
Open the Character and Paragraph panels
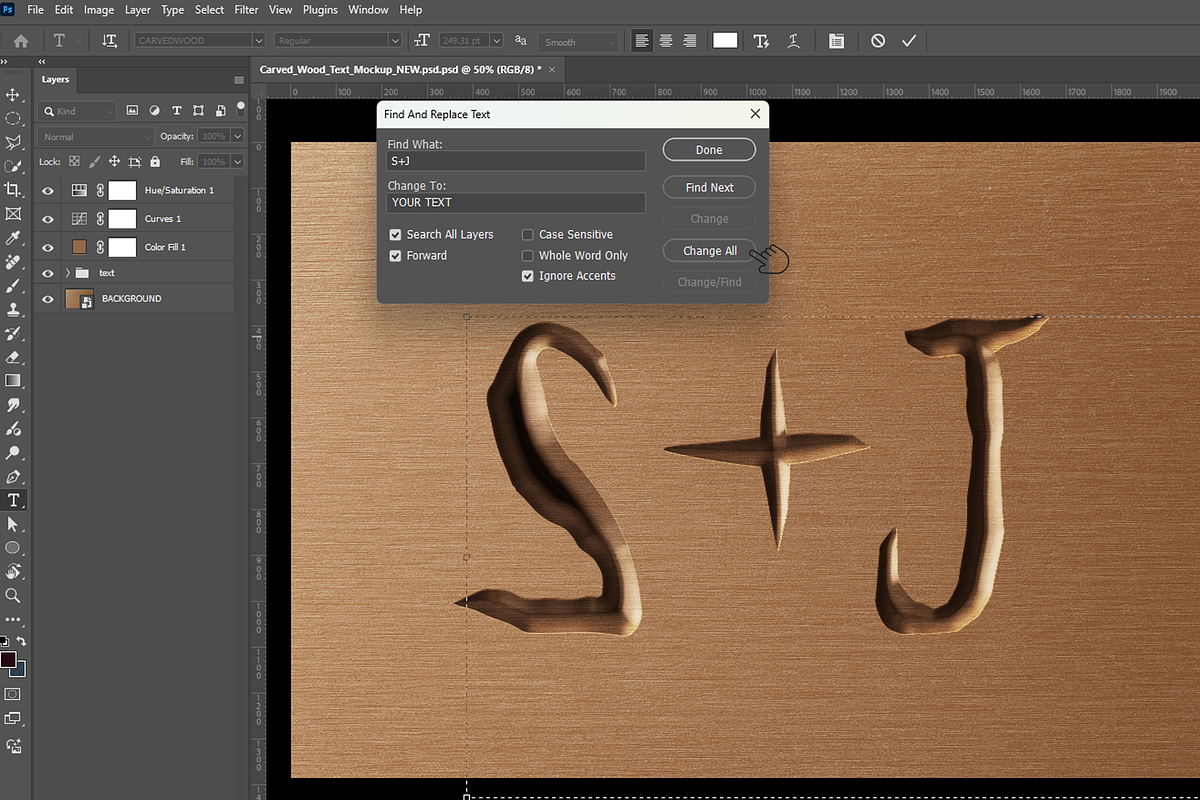point(836,41)
